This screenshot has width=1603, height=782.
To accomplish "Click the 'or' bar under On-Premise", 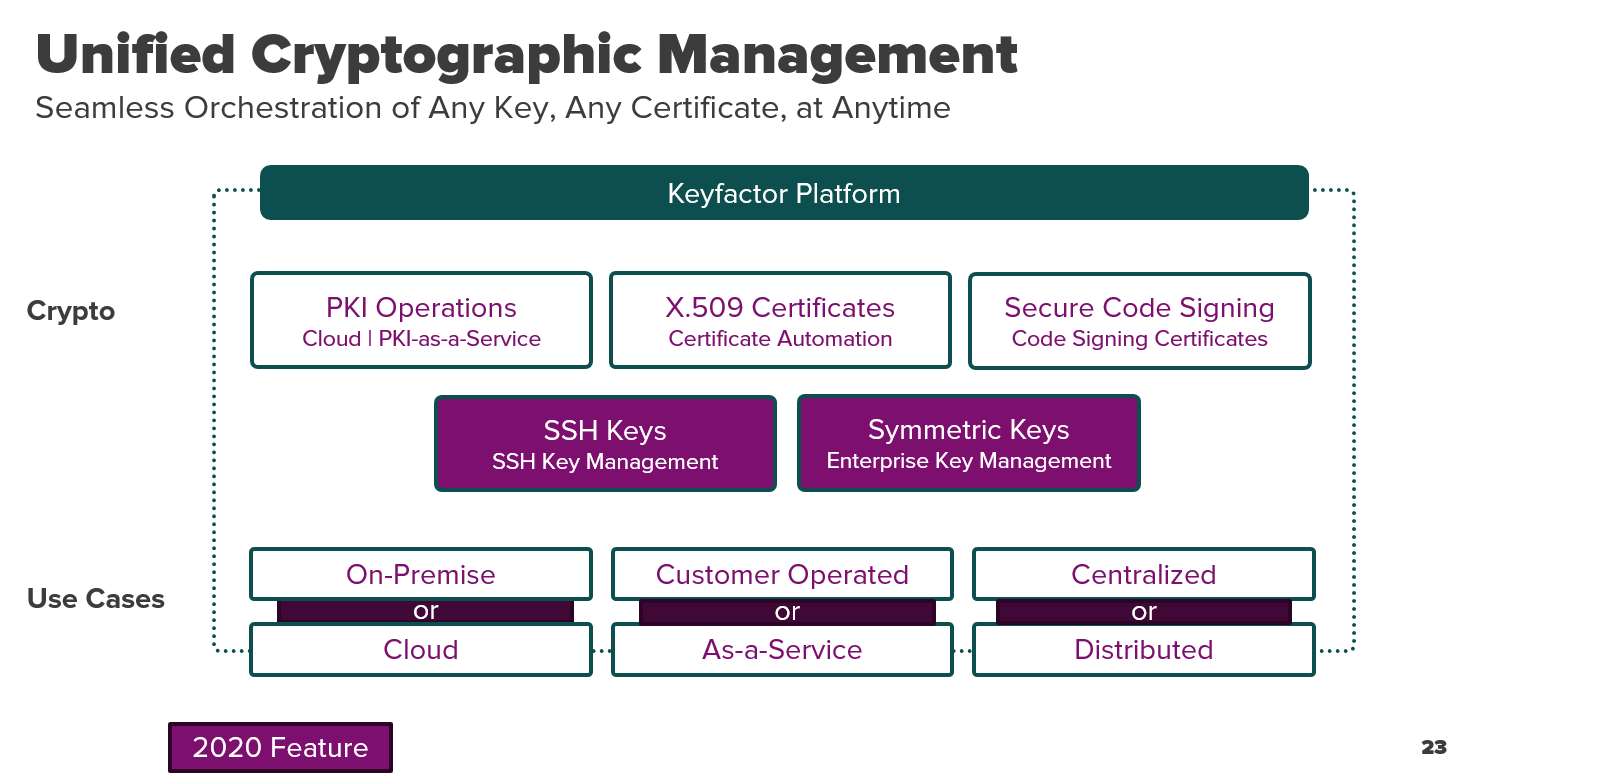I will tap(425, 611).
